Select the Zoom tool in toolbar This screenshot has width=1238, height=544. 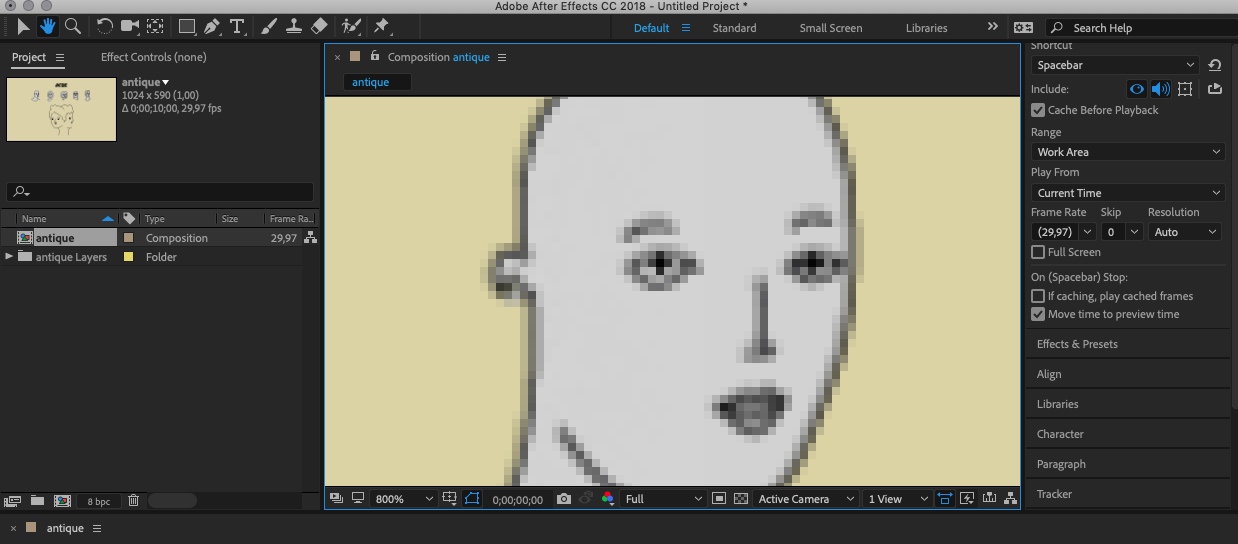[73, 26]
